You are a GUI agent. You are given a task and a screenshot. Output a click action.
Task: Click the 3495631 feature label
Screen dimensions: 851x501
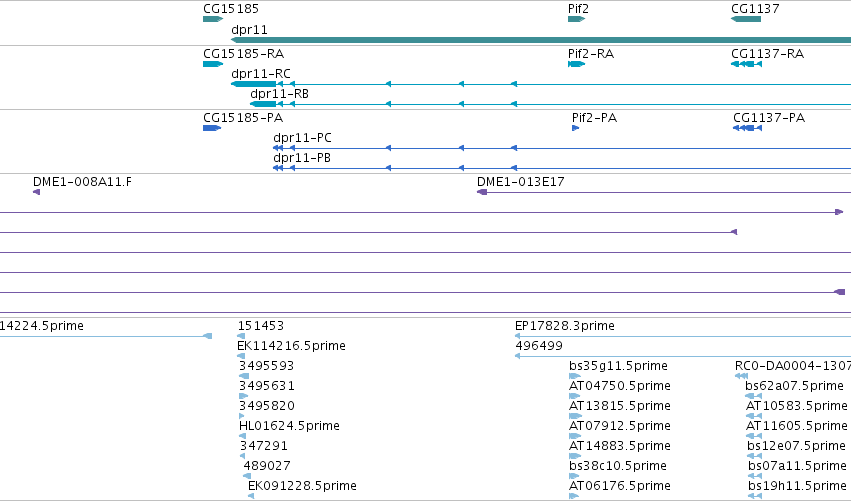click(266, 386)
